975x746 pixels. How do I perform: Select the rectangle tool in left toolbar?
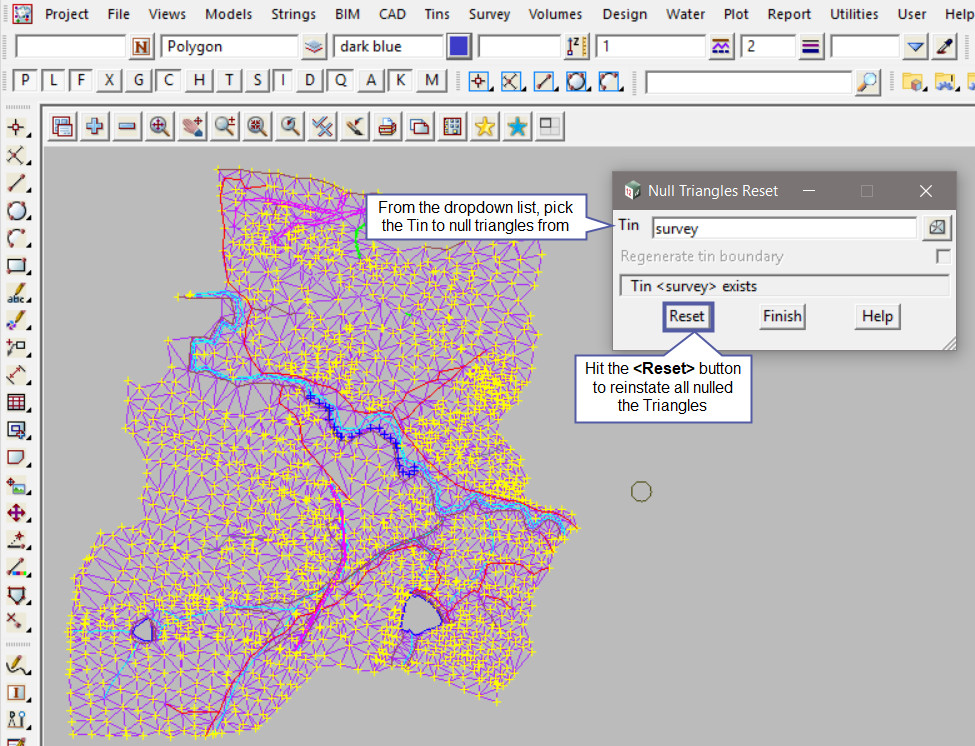pos(16,267)
